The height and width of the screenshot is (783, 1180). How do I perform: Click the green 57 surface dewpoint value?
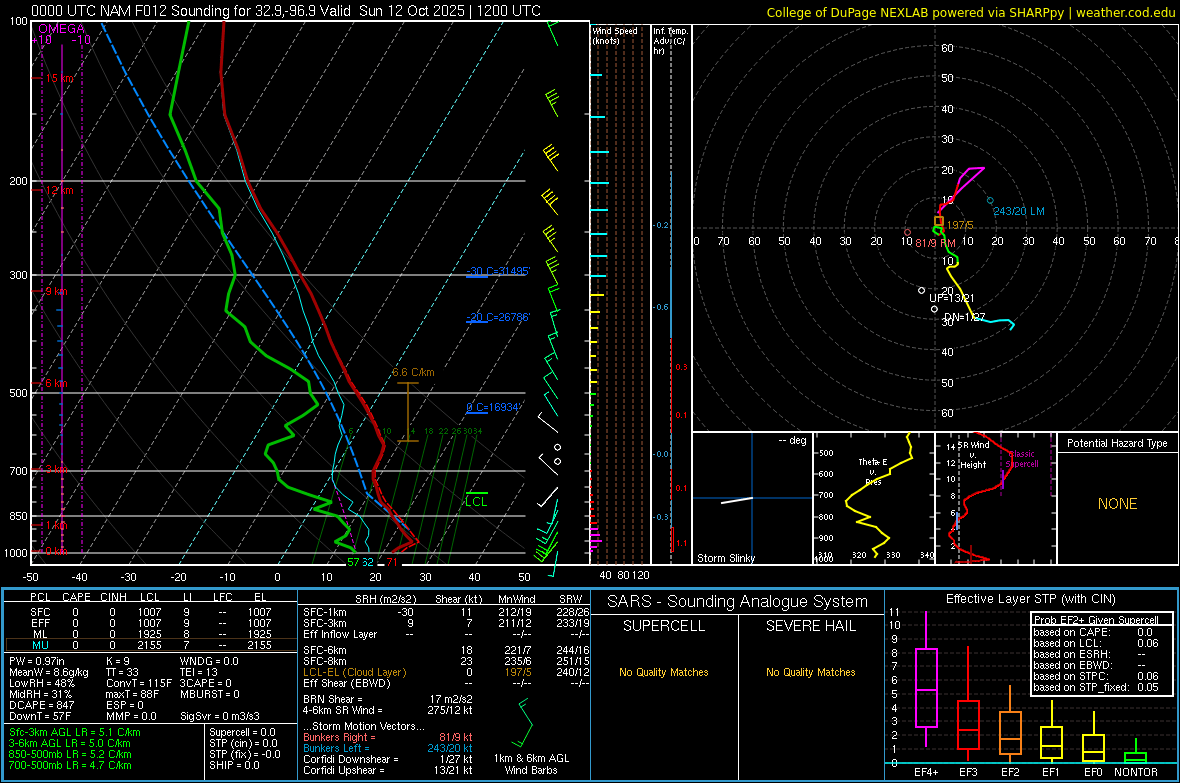point(353,562)
